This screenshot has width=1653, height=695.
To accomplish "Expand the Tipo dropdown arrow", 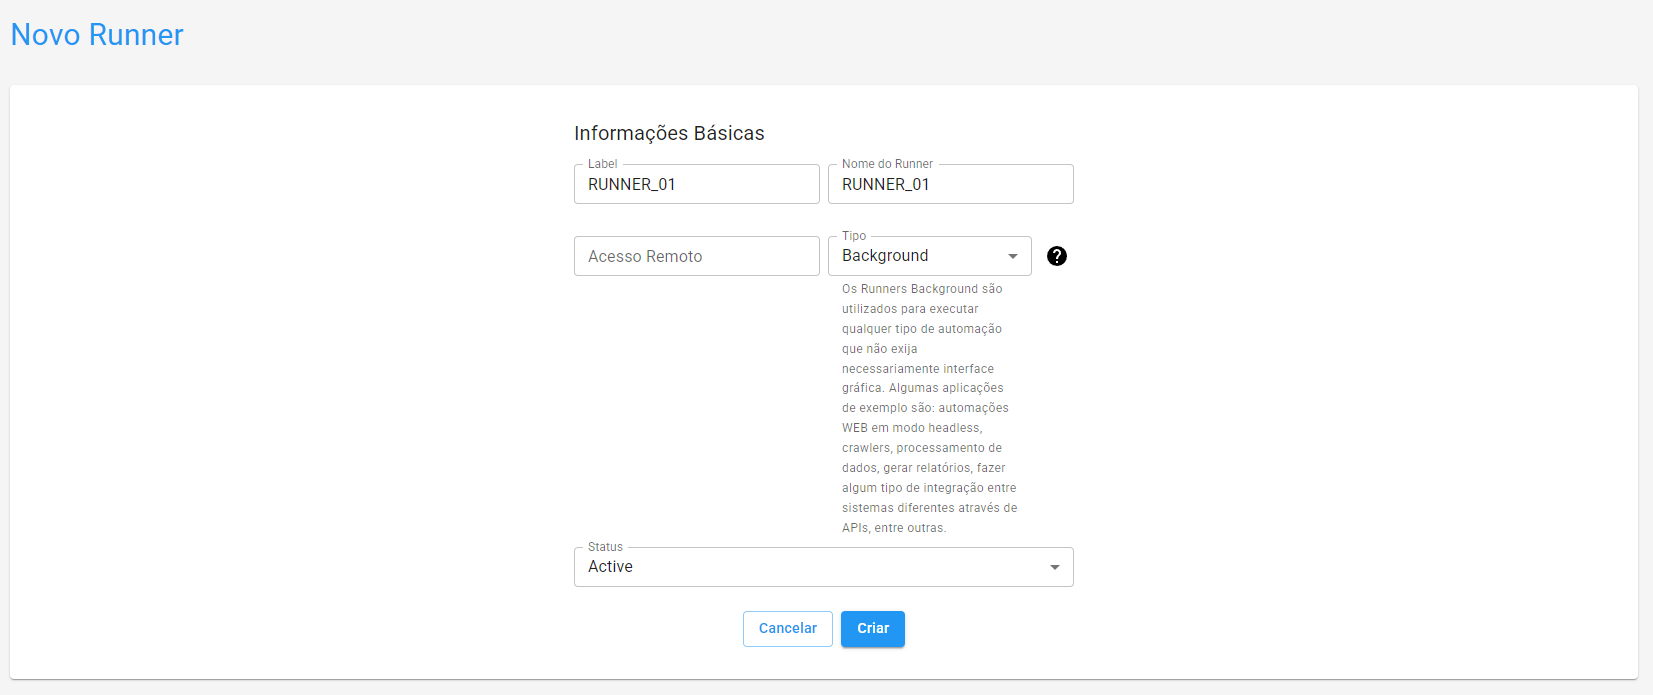I will (x=1012, y=257).
